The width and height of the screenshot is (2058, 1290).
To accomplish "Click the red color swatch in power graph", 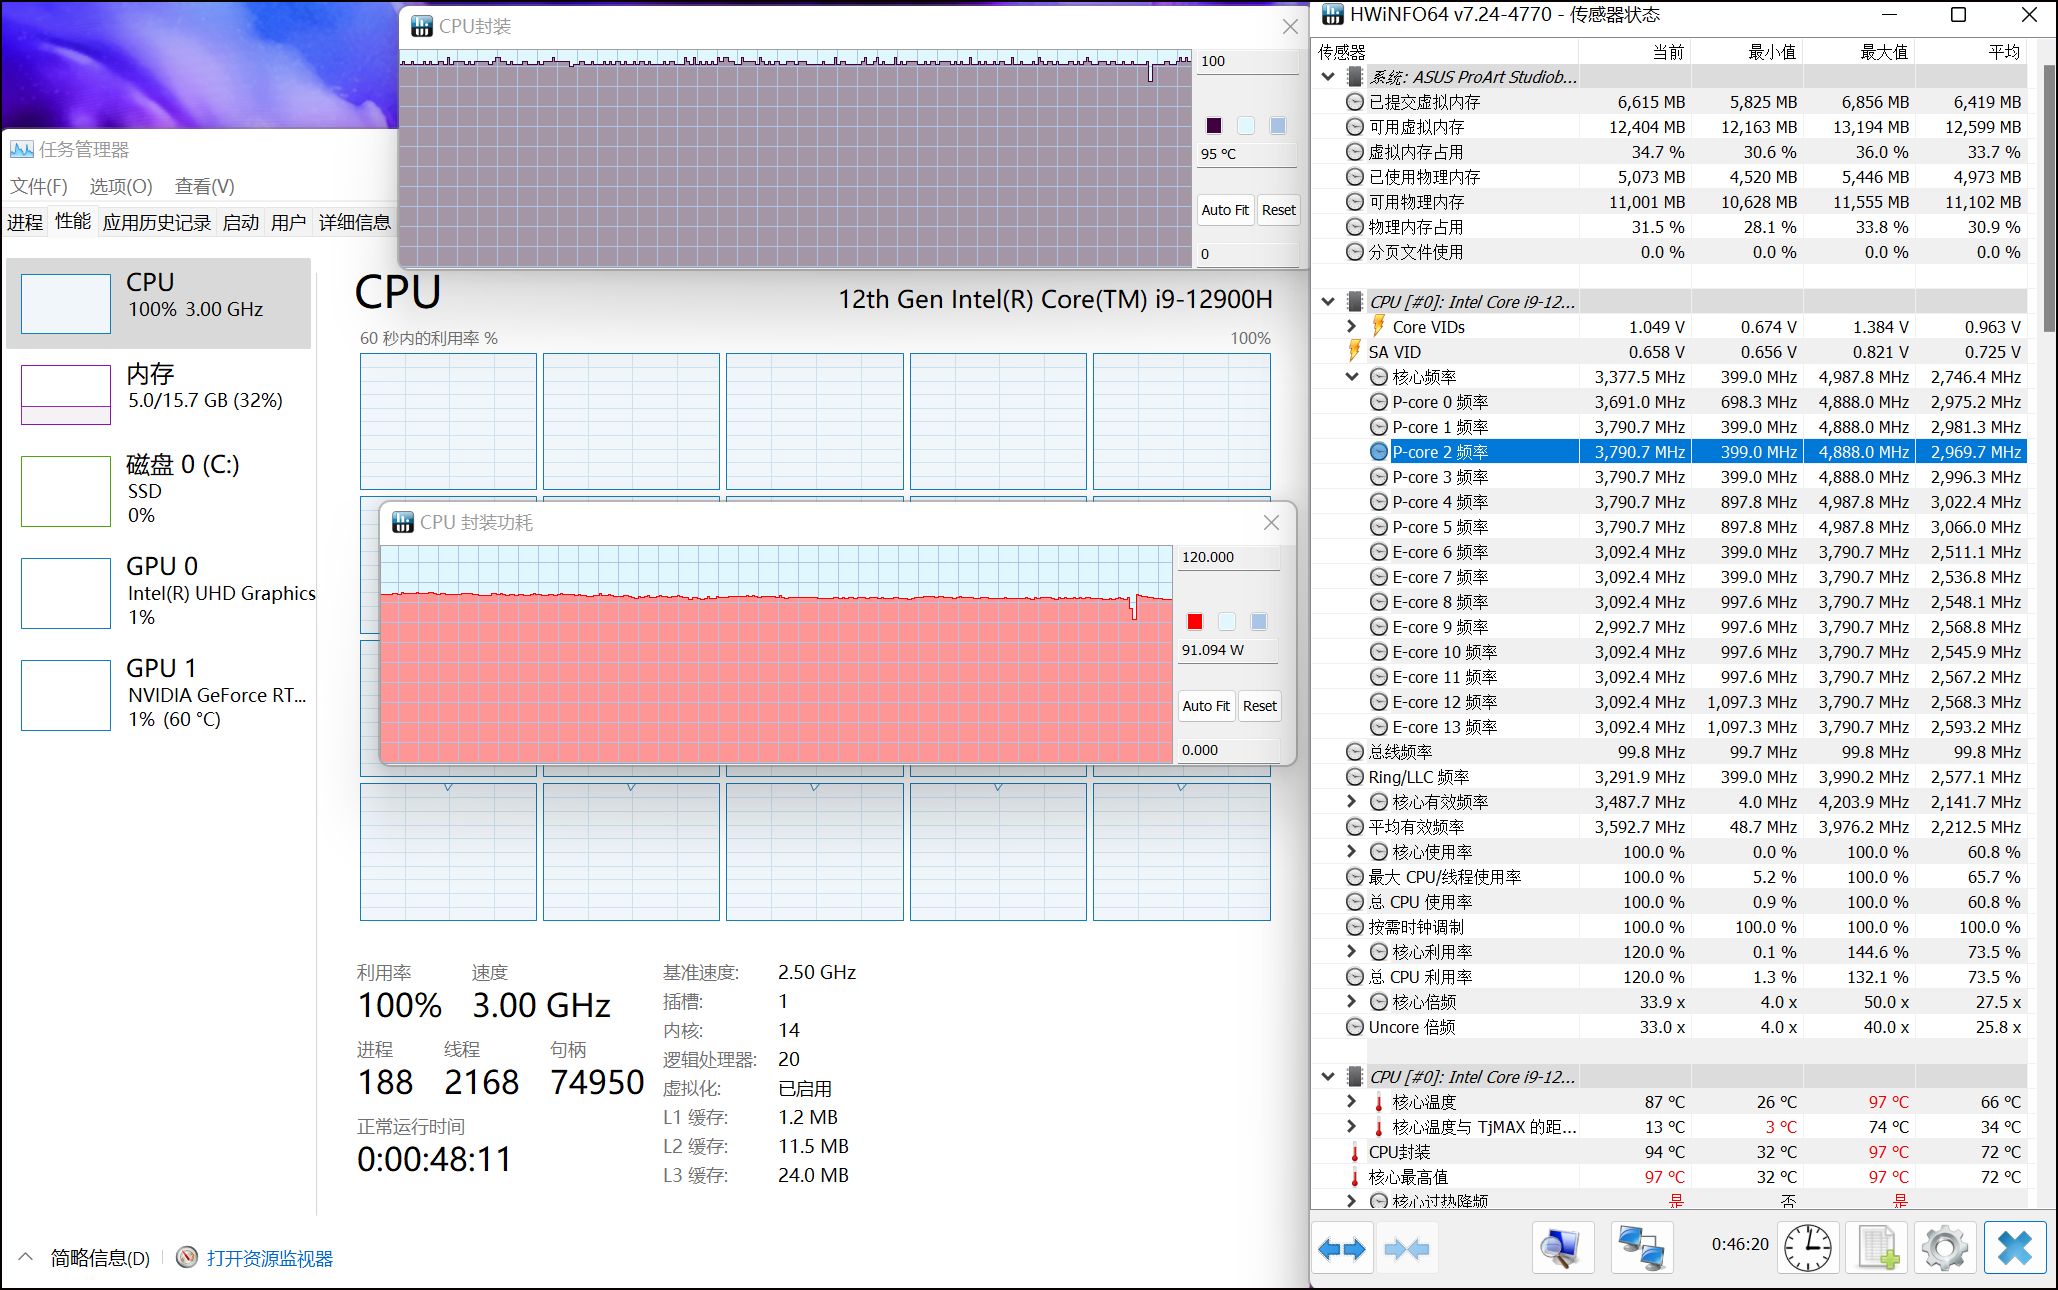I will coord(1195,622).
